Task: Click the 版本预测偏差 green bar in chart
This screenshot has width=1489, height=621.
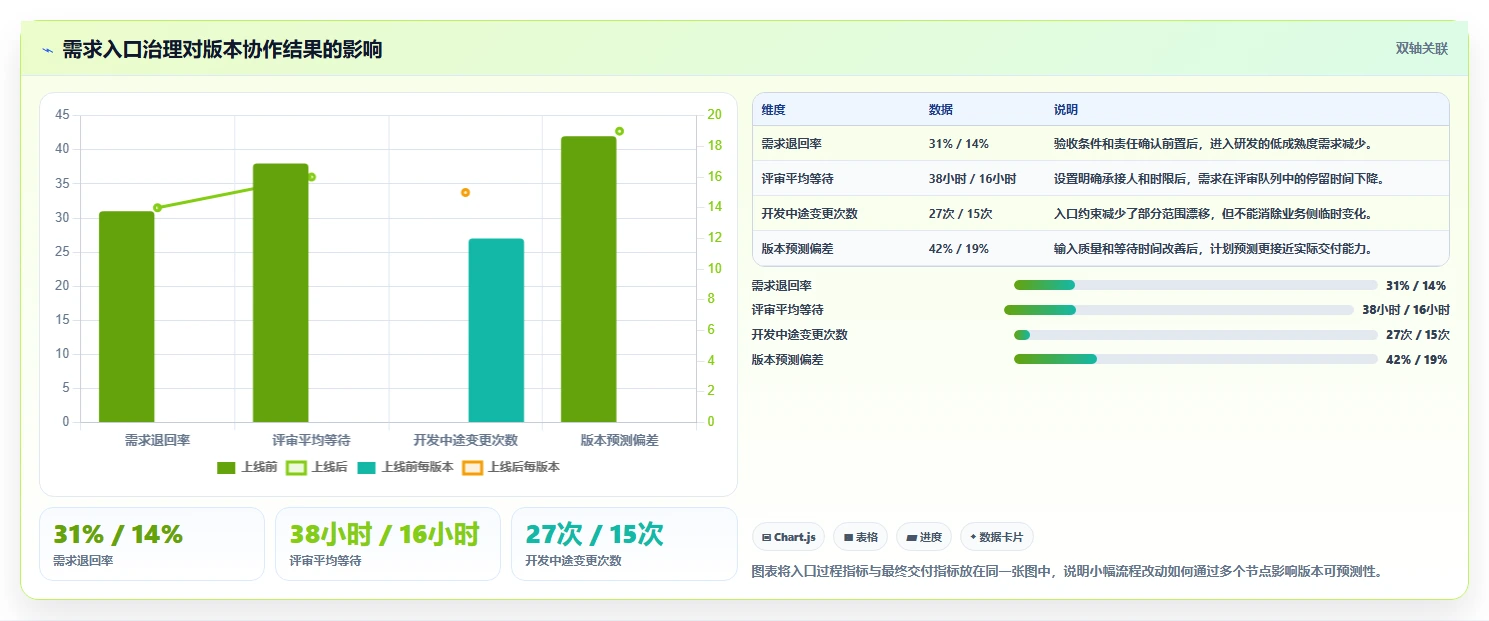Action: click(589, 279)
